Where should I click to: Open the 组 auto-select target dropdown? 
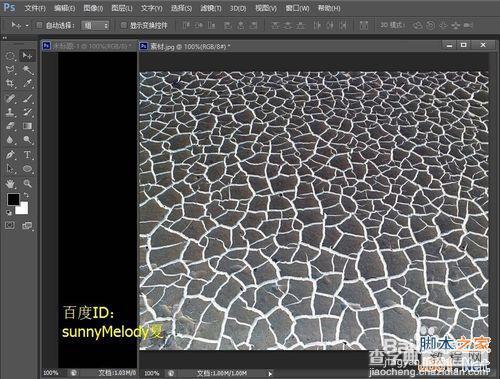point(95,25)
